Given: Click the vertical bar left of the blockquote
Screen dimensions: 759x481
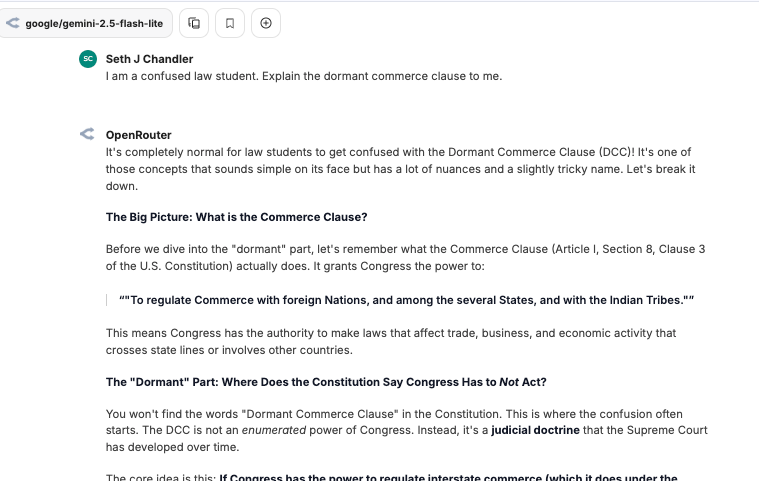Looking at the screenshot, I should point(107,300).
